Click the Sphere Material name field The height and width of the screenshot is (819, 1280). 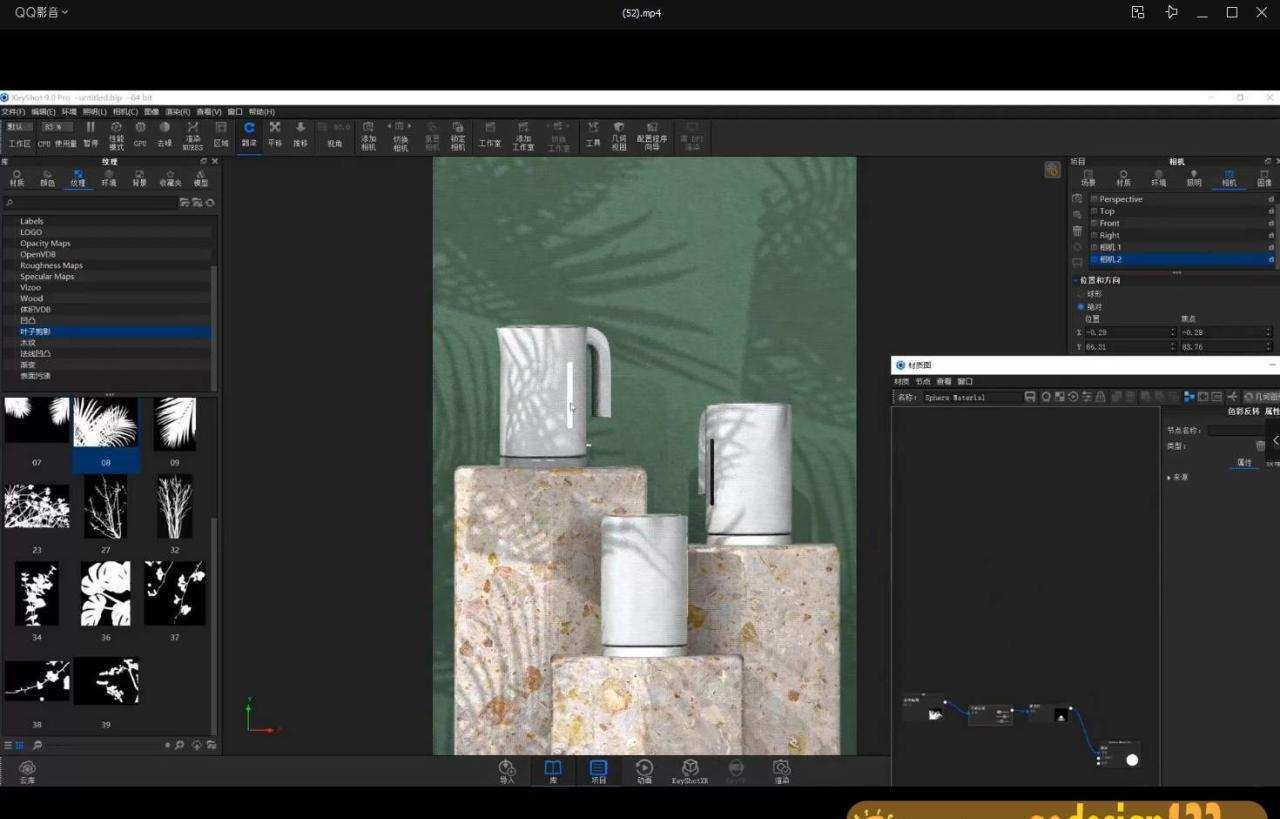[x=970, y=397]
